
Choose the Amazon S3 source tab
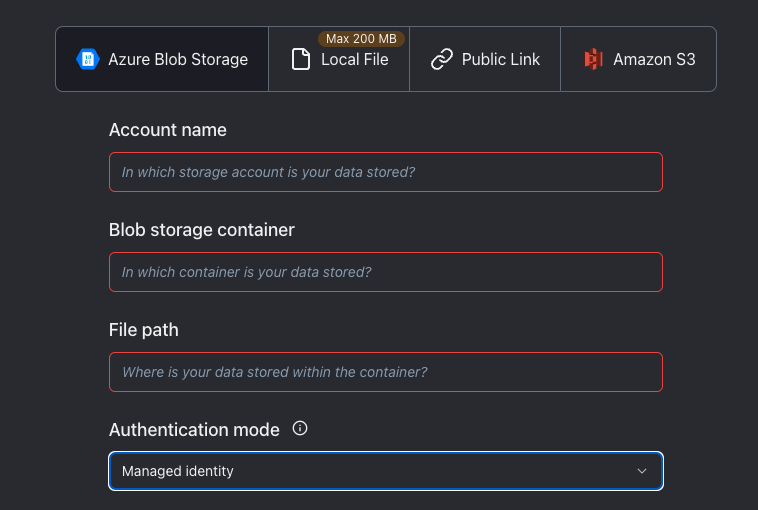tap(654, 59)
